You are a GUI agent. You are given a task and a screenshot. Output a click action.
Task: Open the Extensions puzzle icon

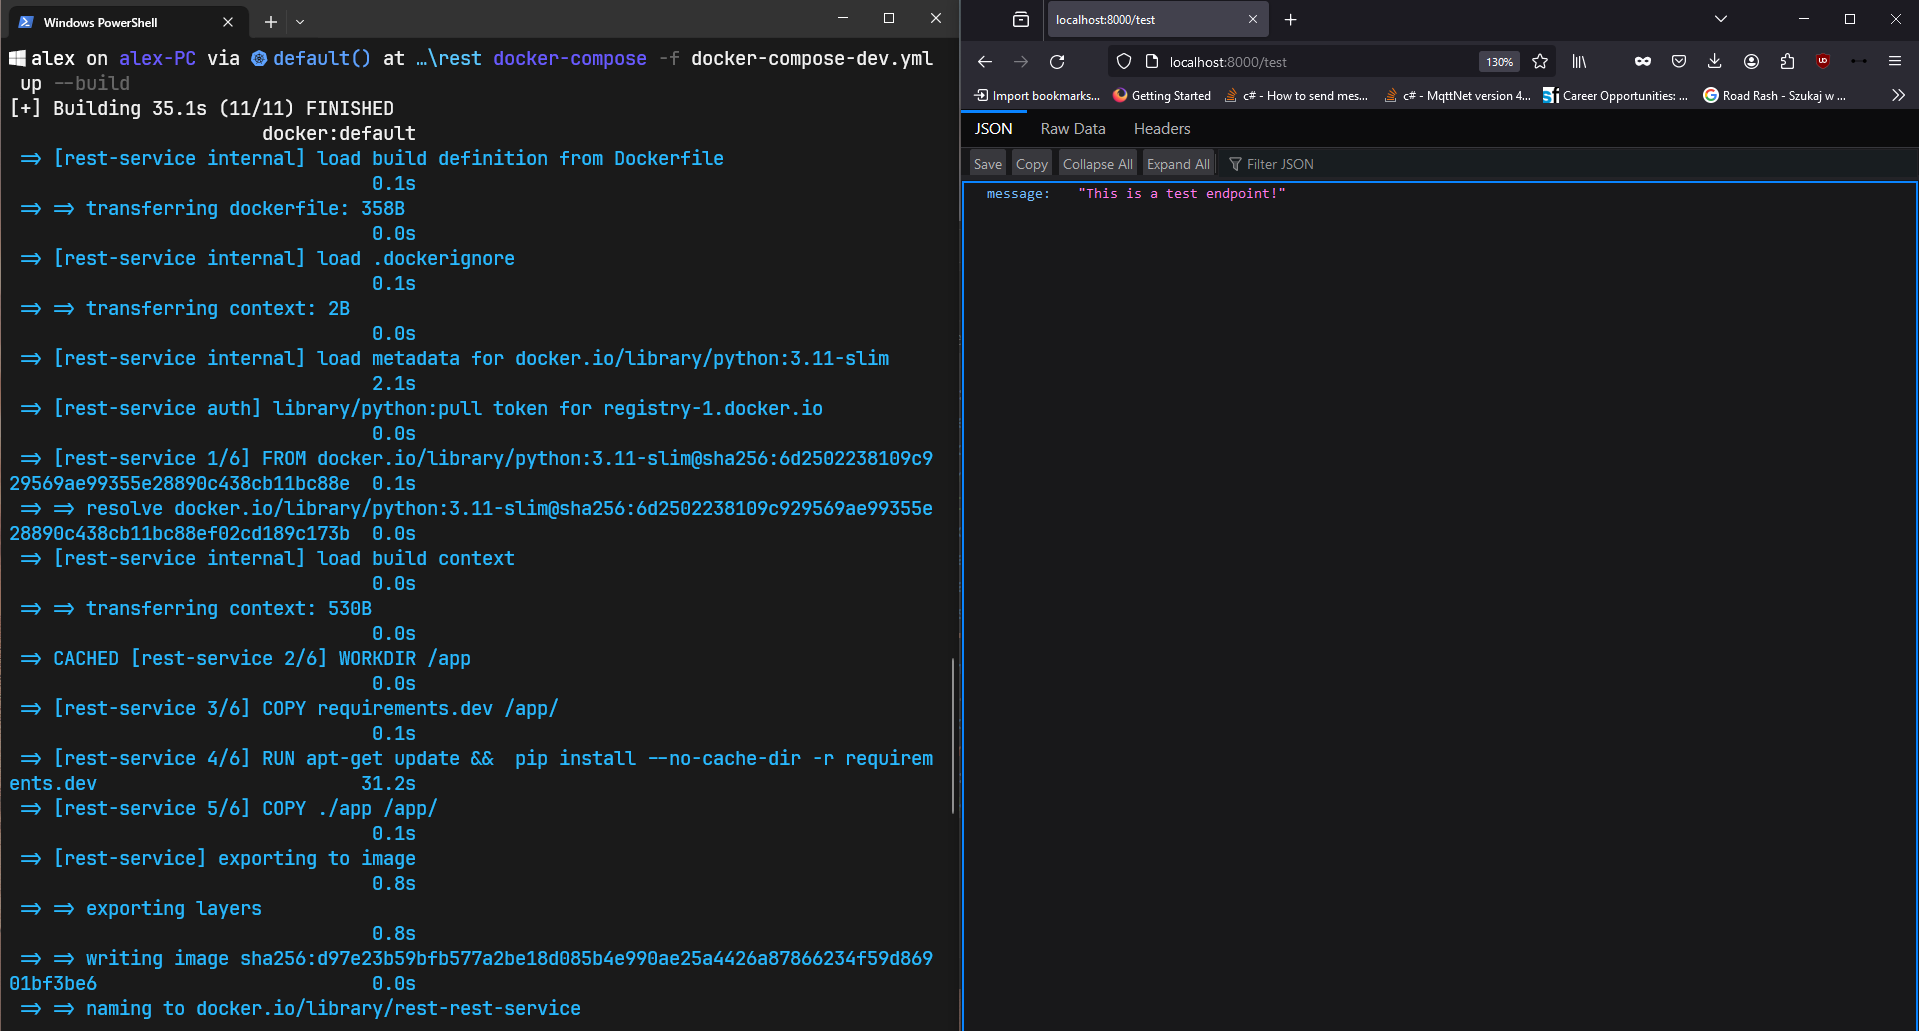tap(1787, 62)
